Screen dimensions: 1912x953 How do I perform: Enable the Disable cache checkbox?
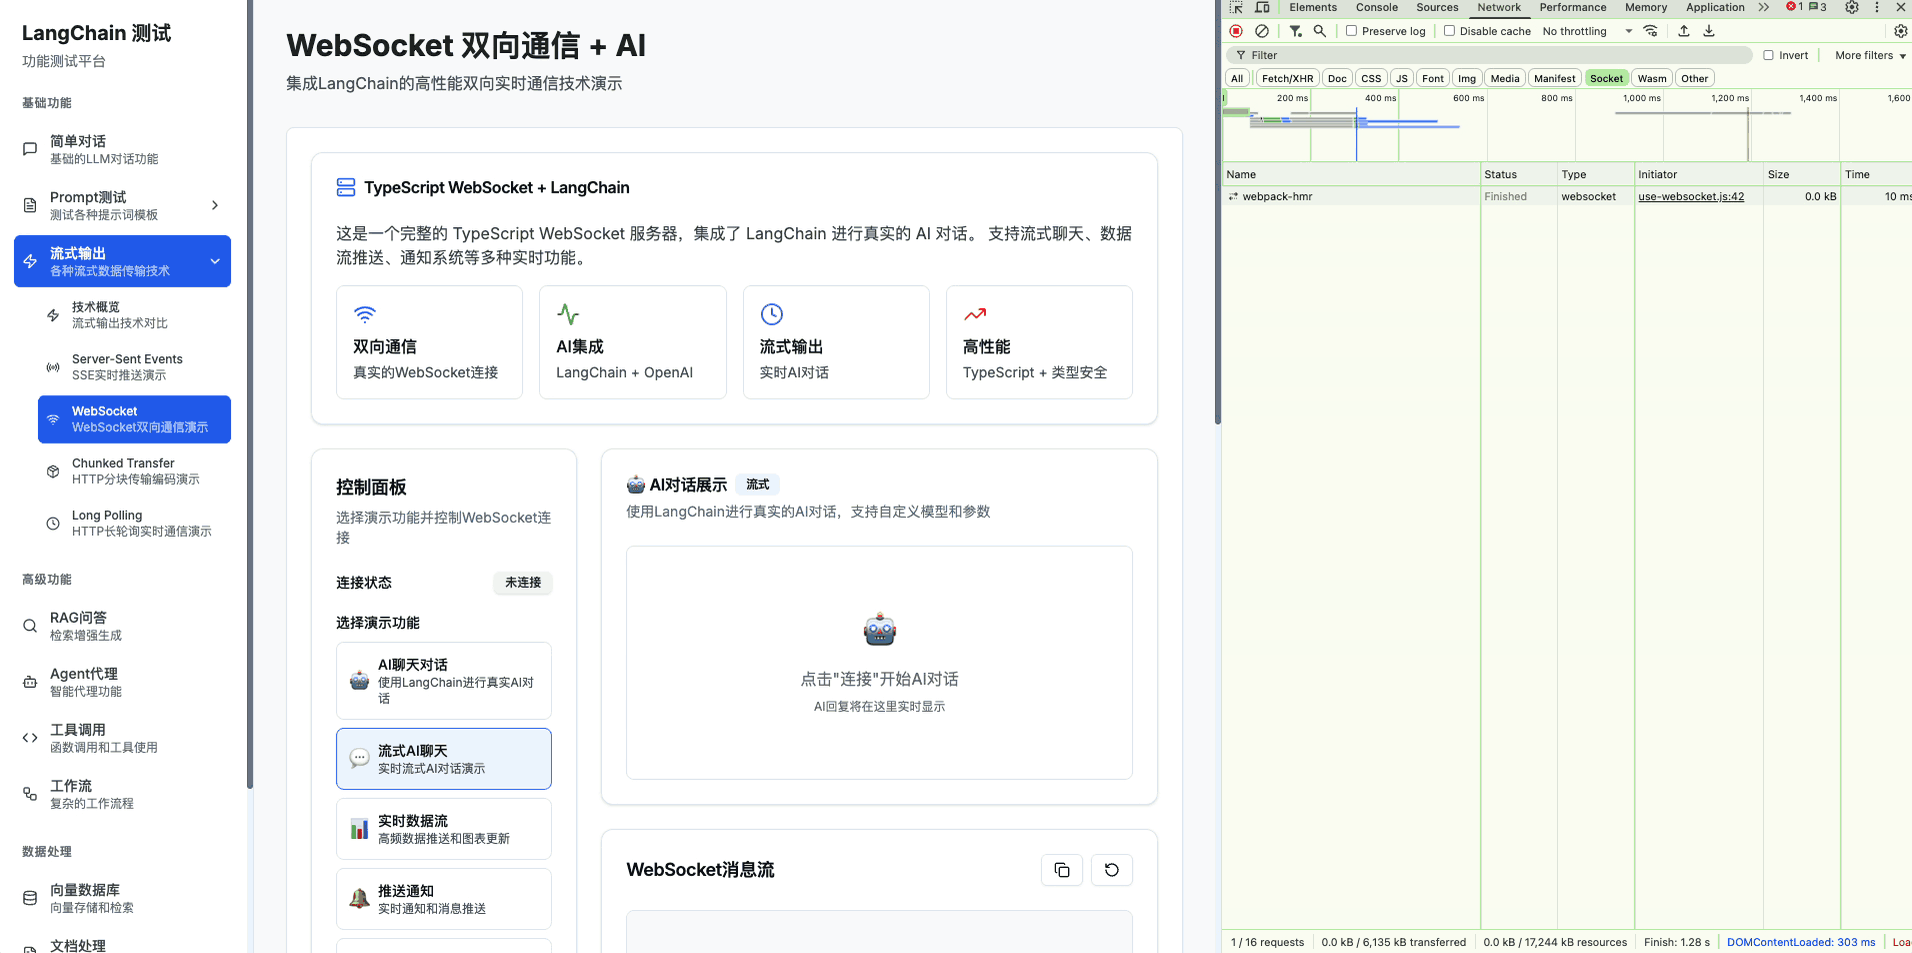coord(1449,31)
